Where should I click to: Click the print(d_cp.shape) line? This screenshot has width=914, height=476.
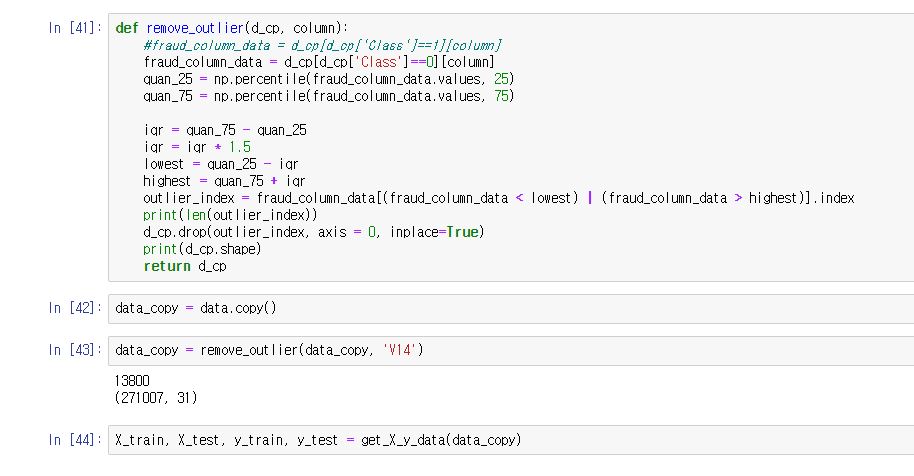point(202,249)
